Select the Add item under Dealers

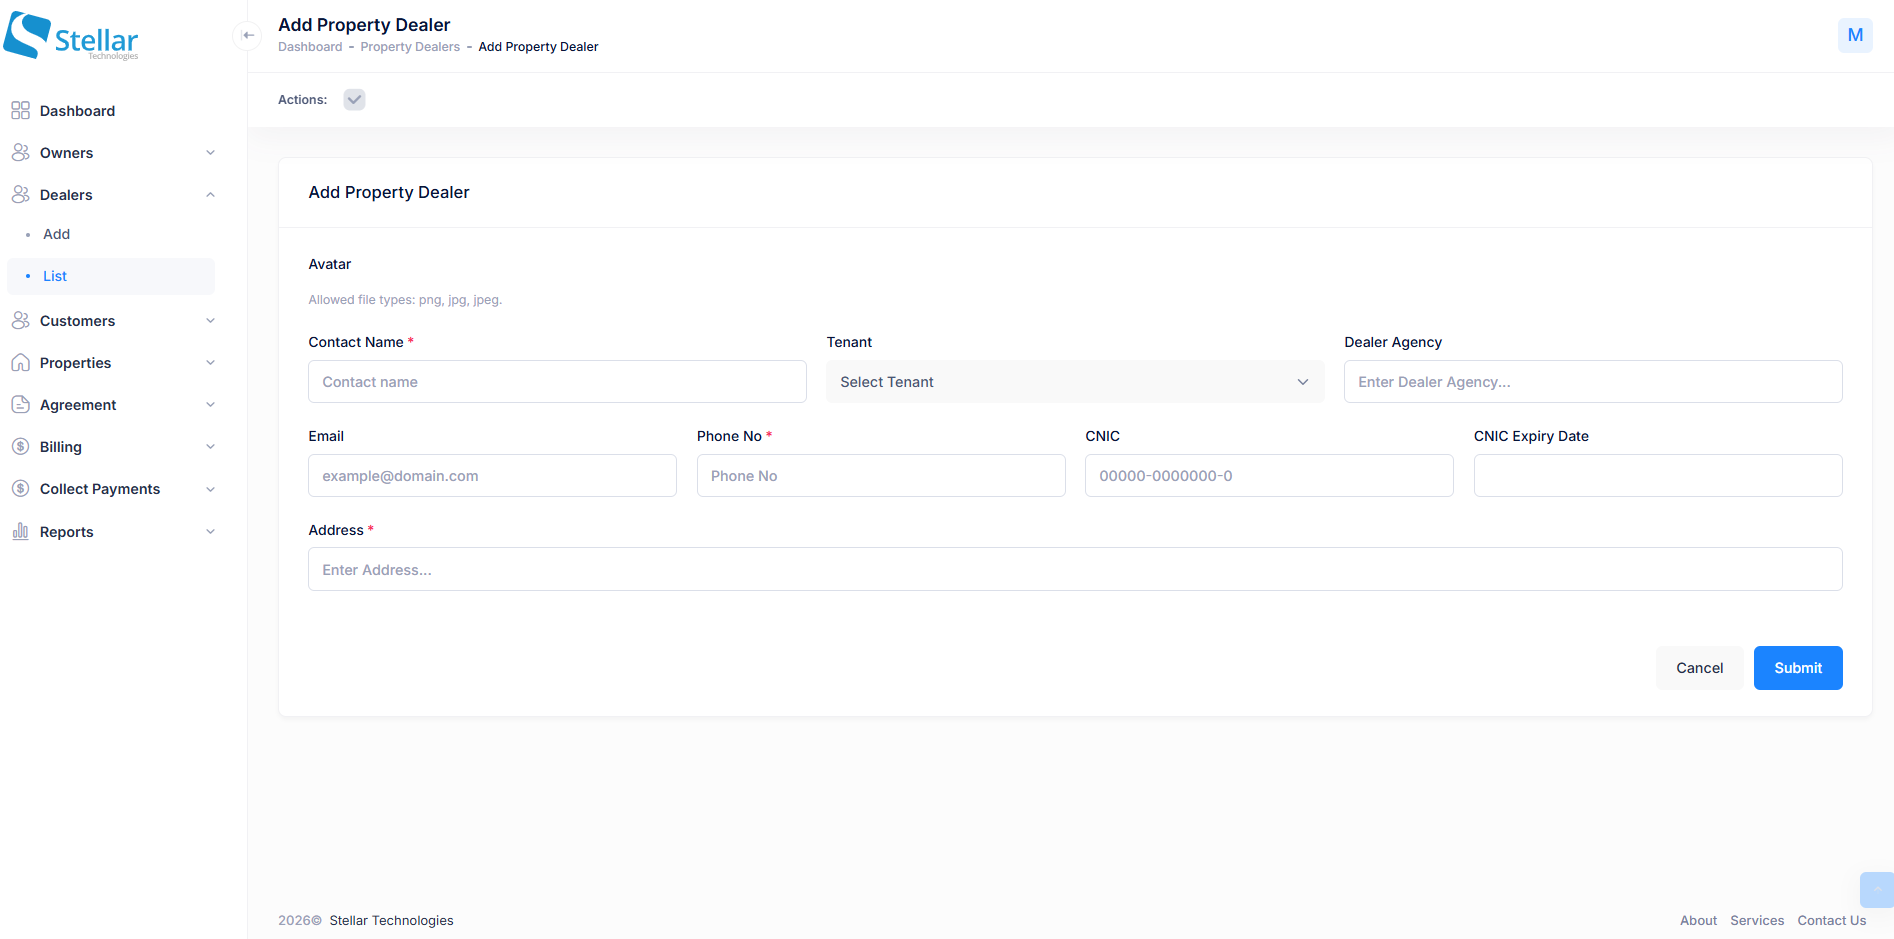(57, 234)
